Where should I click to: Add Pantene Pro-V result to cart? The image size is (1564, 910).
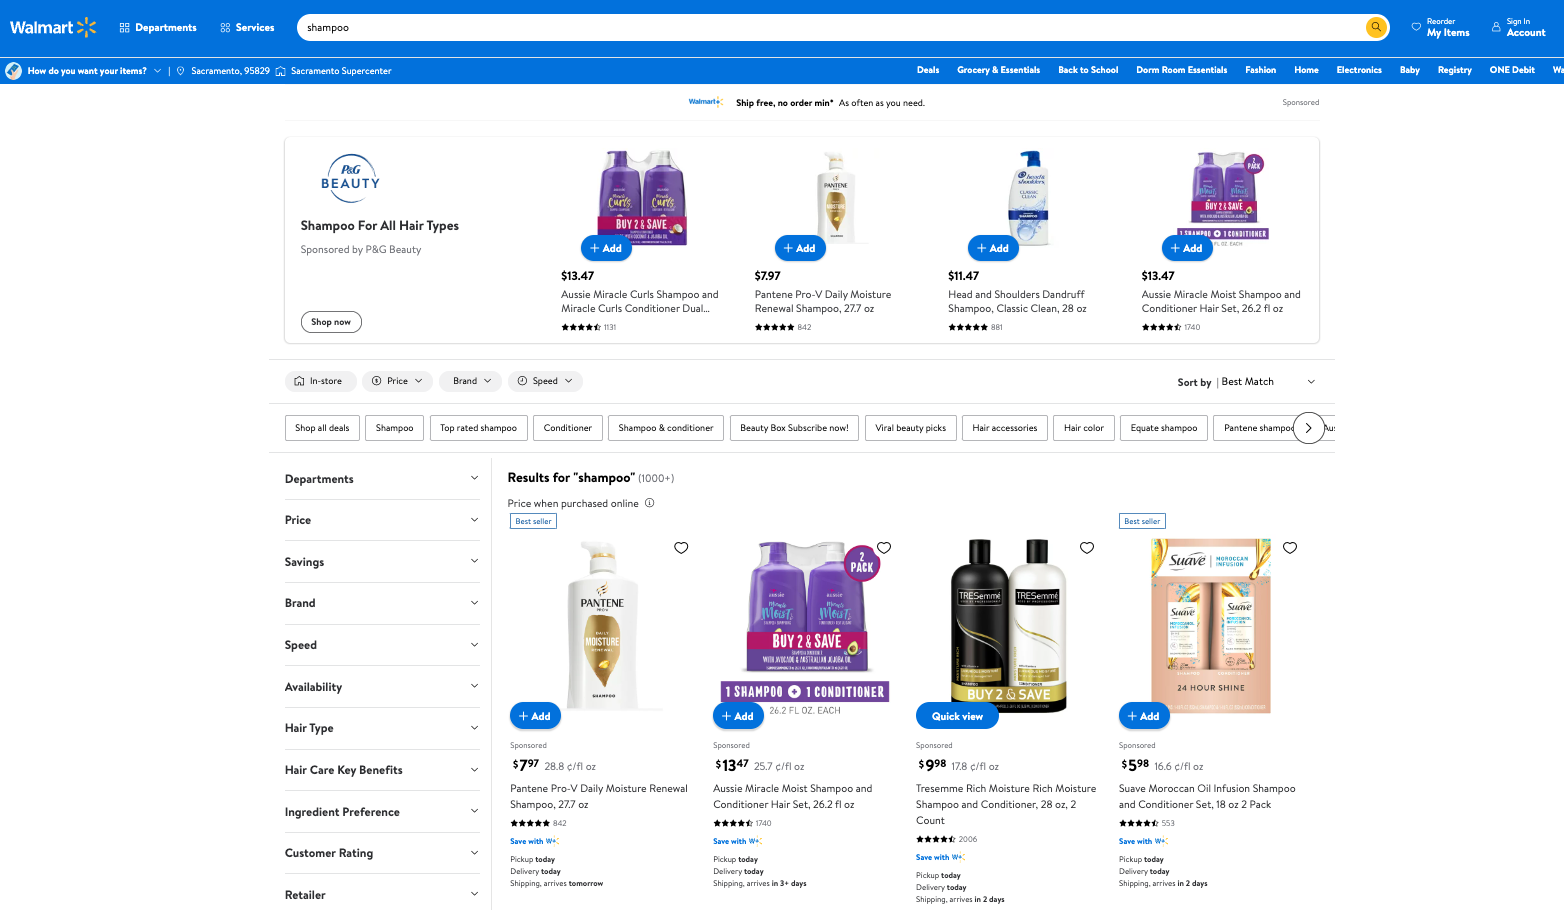click(535, 716)
